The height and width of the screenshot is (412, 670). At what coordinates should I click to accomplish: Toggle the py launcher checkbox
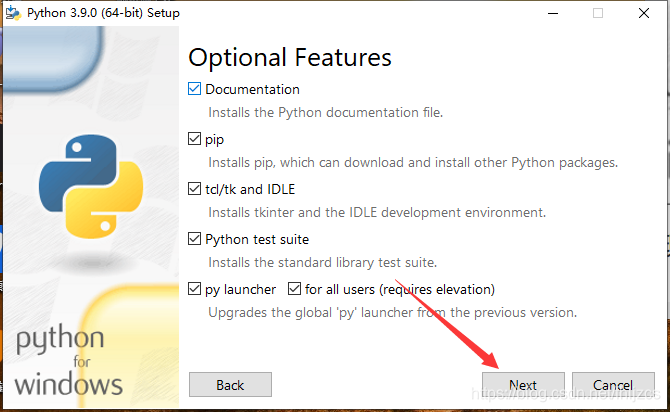click(x=194, y=289)
